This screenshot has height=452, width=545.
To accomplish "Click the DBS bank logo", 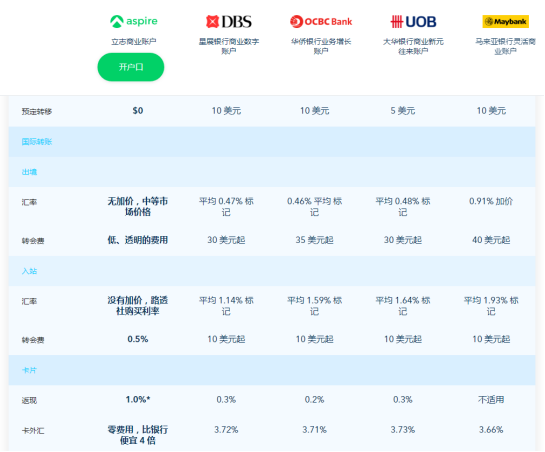I will pos(229,22).
